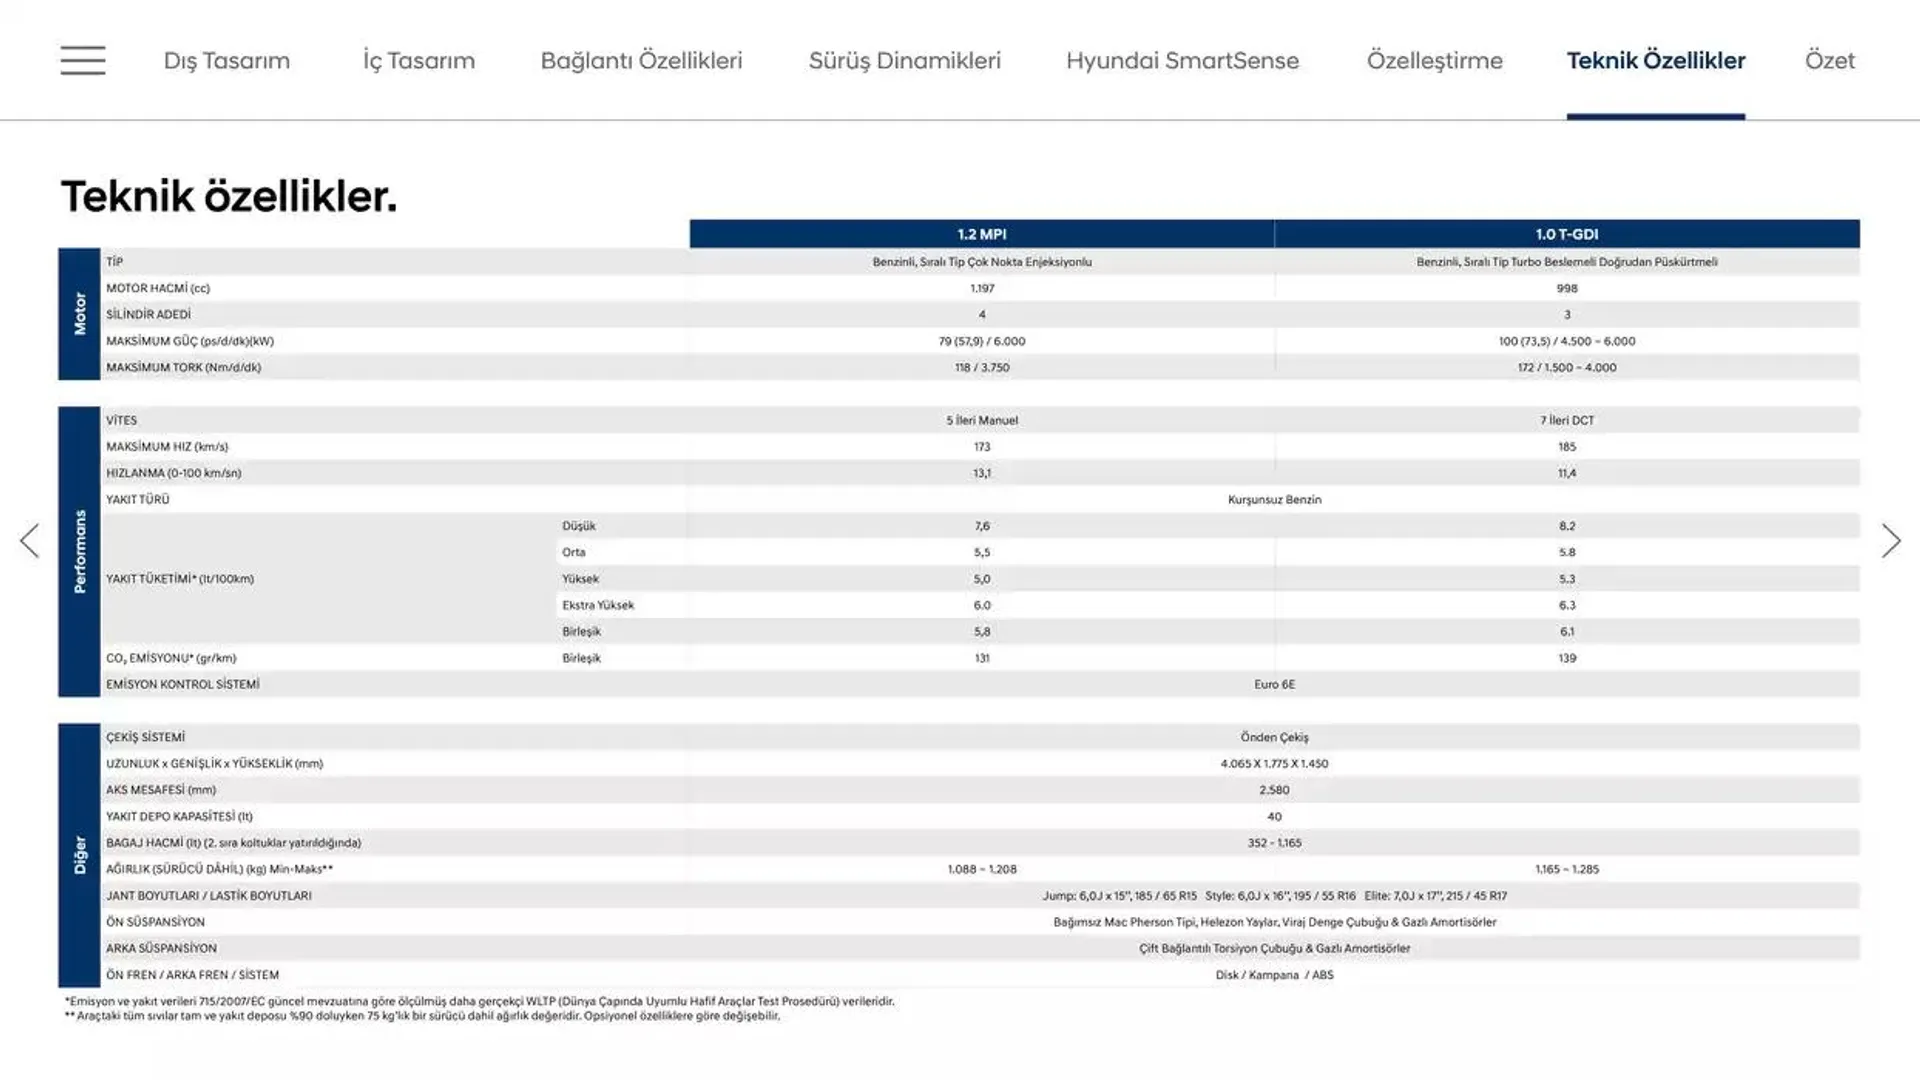Click the EMİSYON KONTROL SİSTEMİ label
The width and height of the screenshot is (1920, 1080).
tap(183, 684)
